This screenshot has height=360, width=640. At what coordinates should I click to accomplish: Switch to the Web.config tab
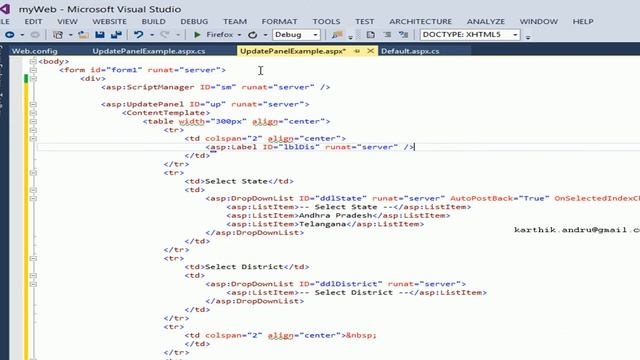pyautogui.click(x=35, y=51)
